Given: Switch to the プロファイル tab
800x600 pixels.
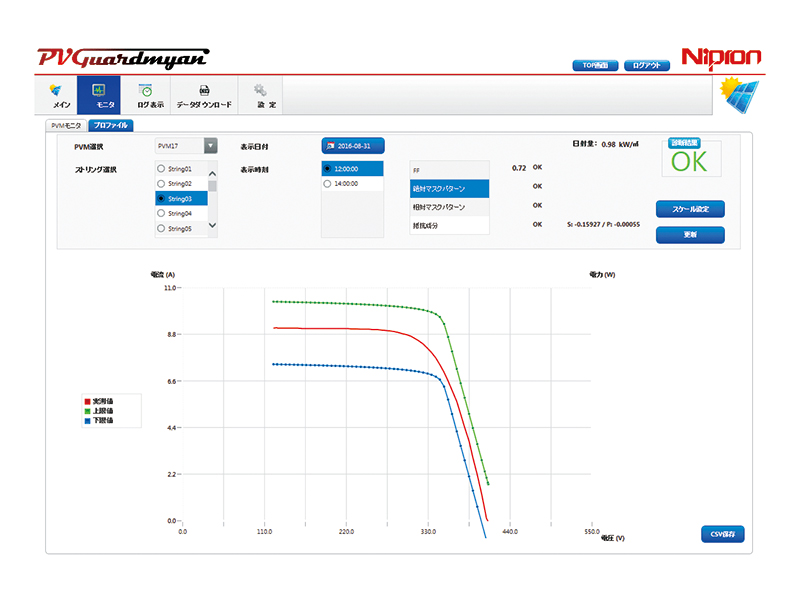Looking at the screenshot, I should pos(110,126).
